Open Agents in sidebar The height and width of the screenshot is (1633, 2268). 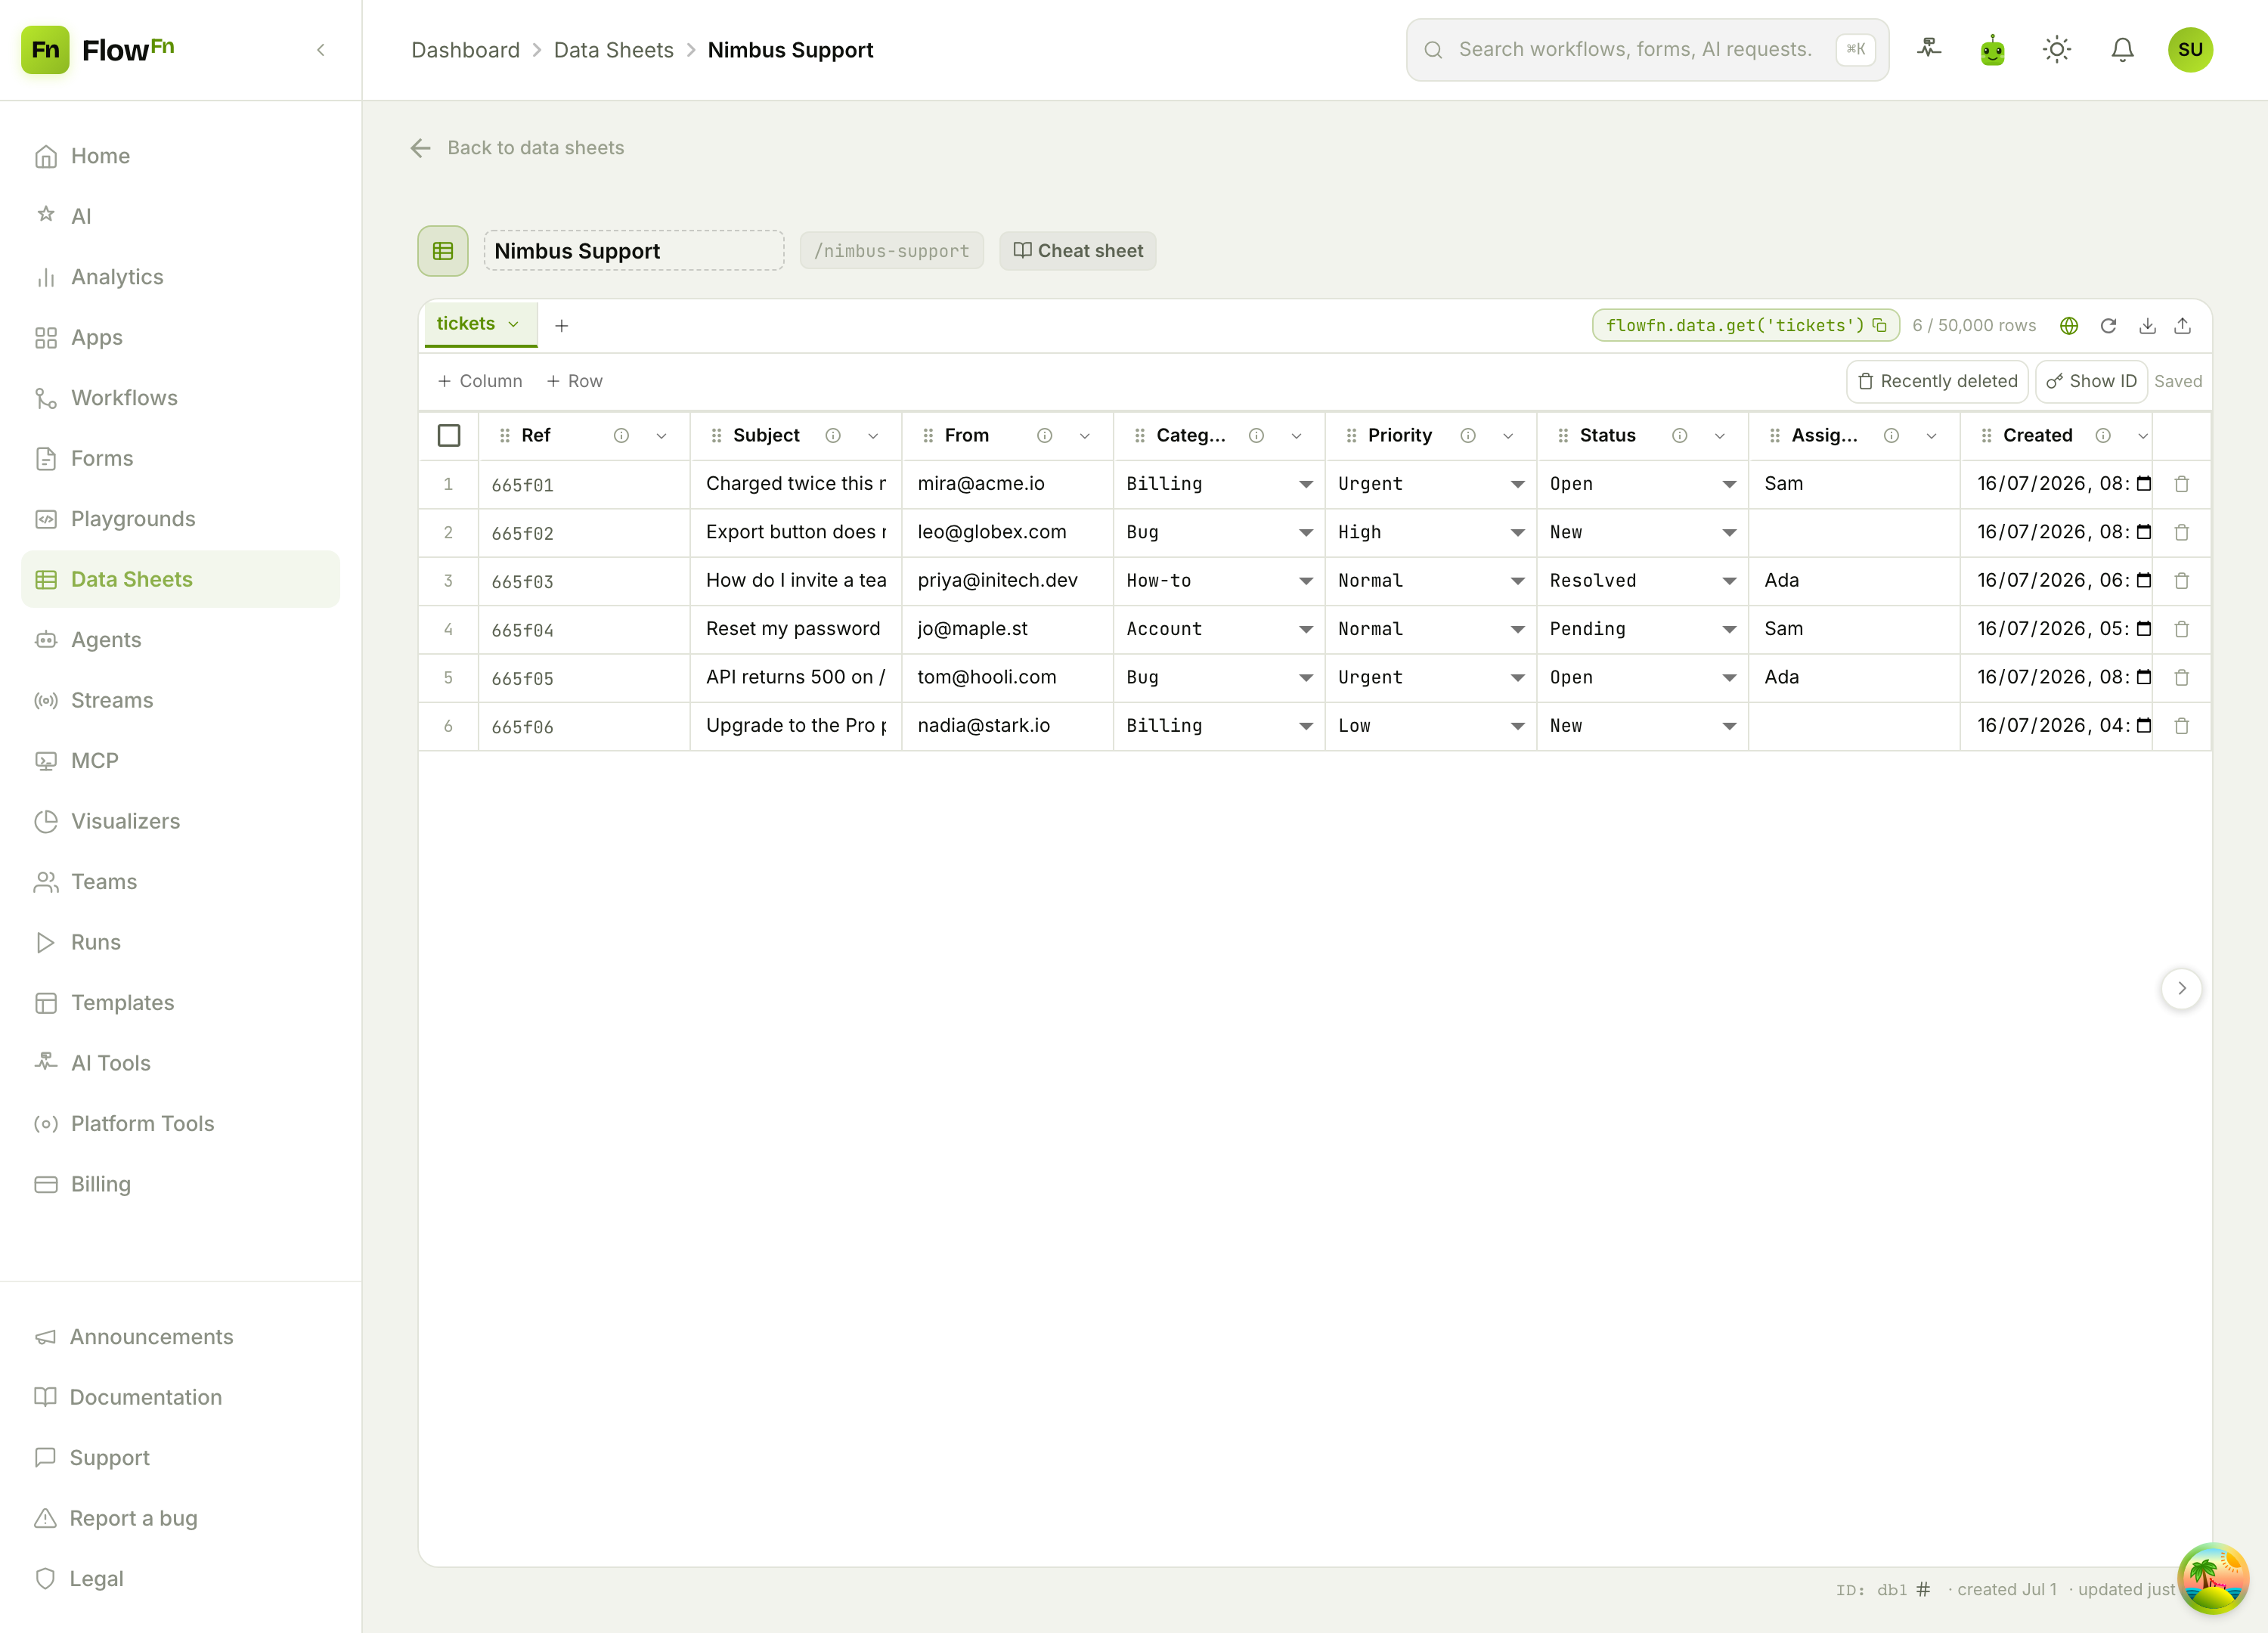(x=180, y=640)
